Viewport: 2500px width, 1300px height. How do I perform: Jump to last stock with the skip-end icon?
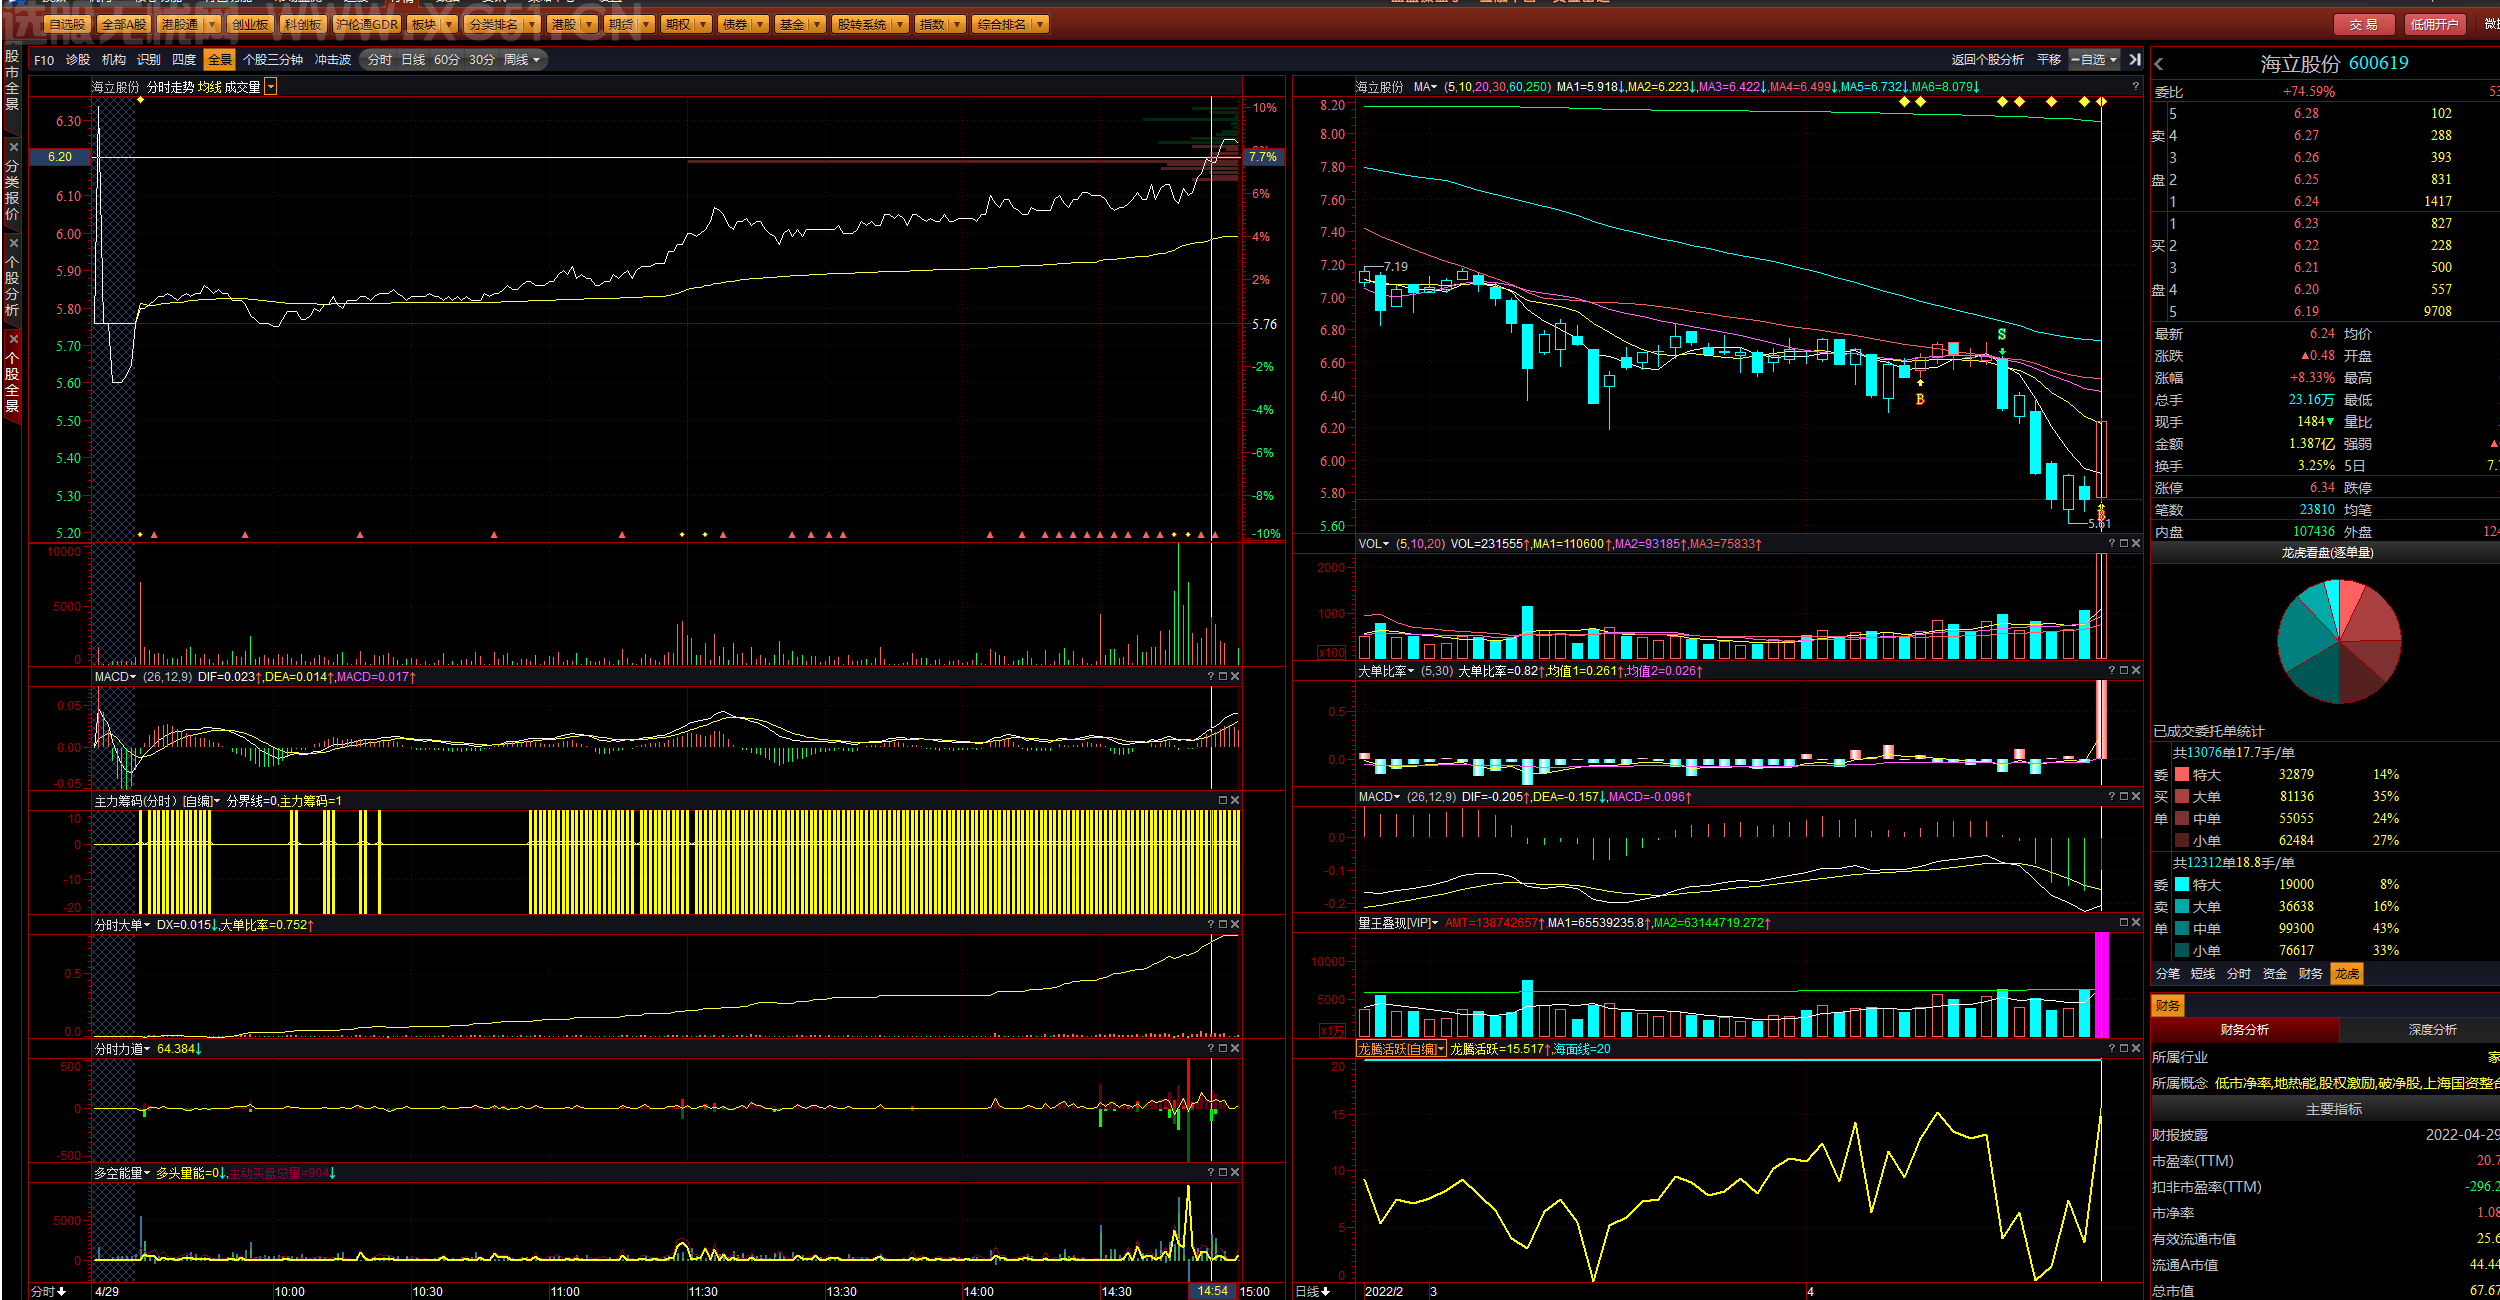2135,60
